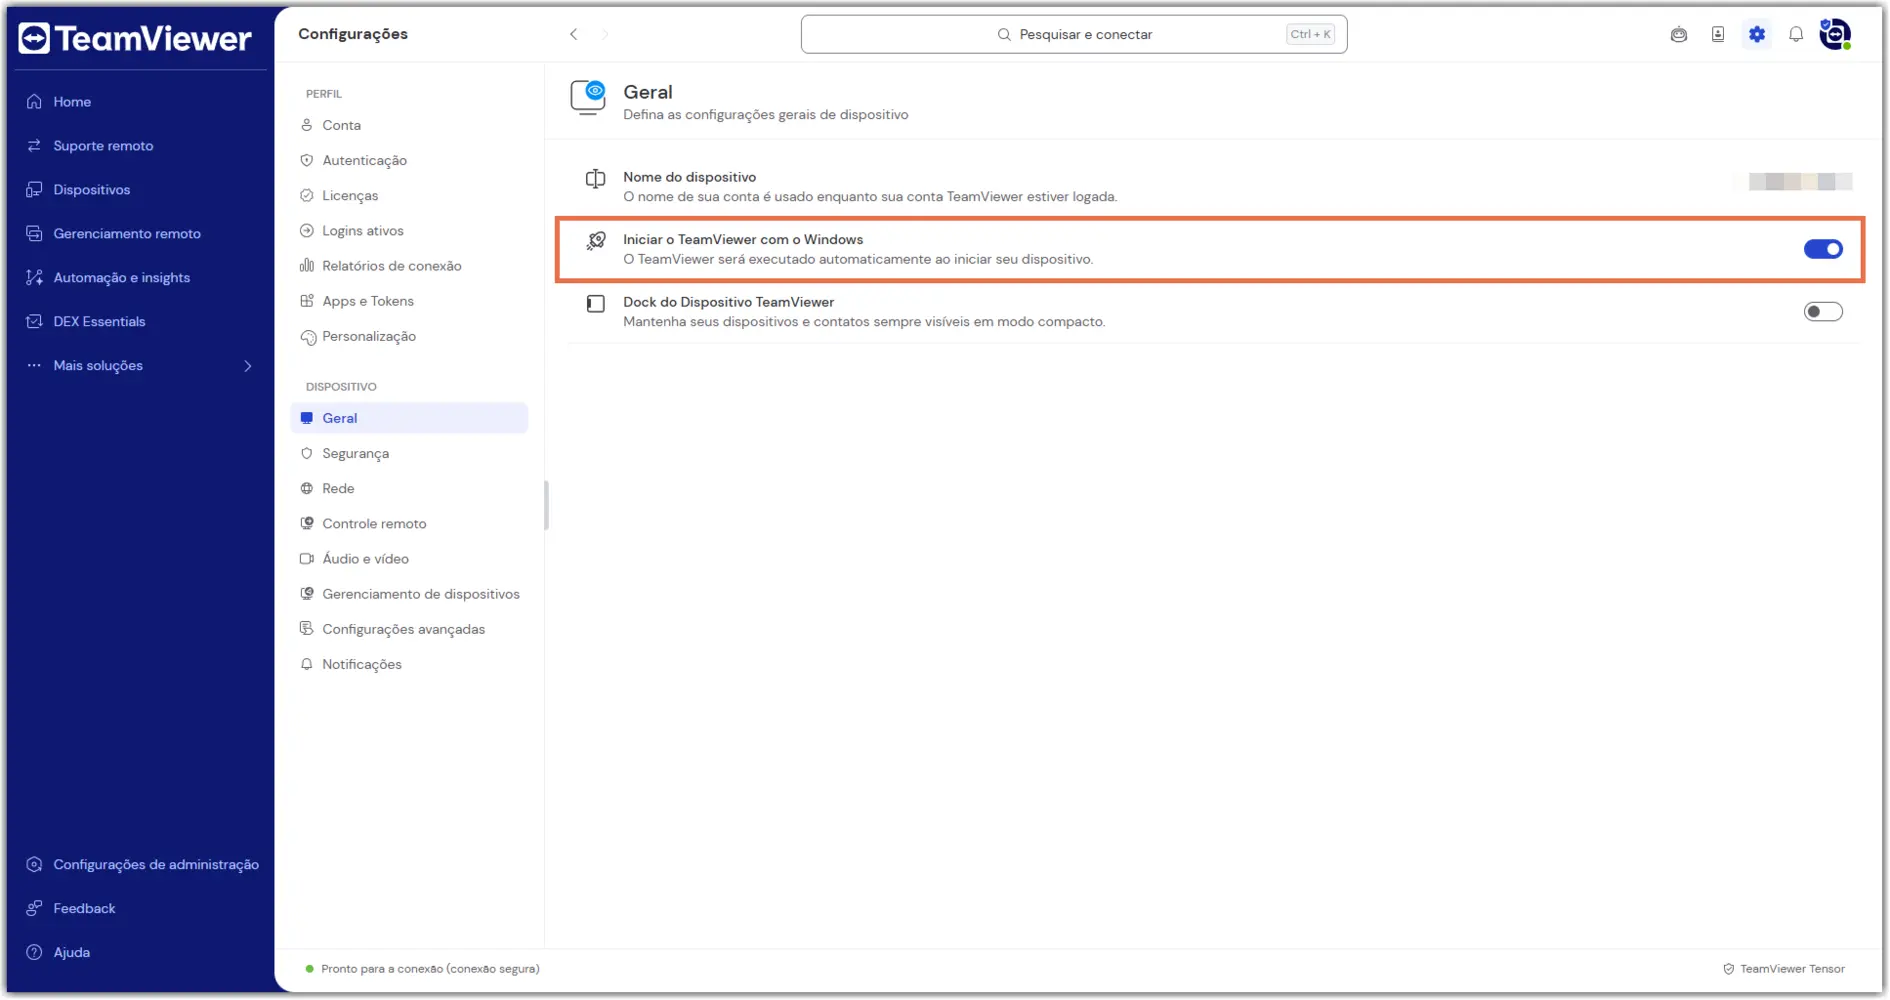Open Home in left sidebar
The width and height of the screenshot is (1890, 1000).
point(72,102)
